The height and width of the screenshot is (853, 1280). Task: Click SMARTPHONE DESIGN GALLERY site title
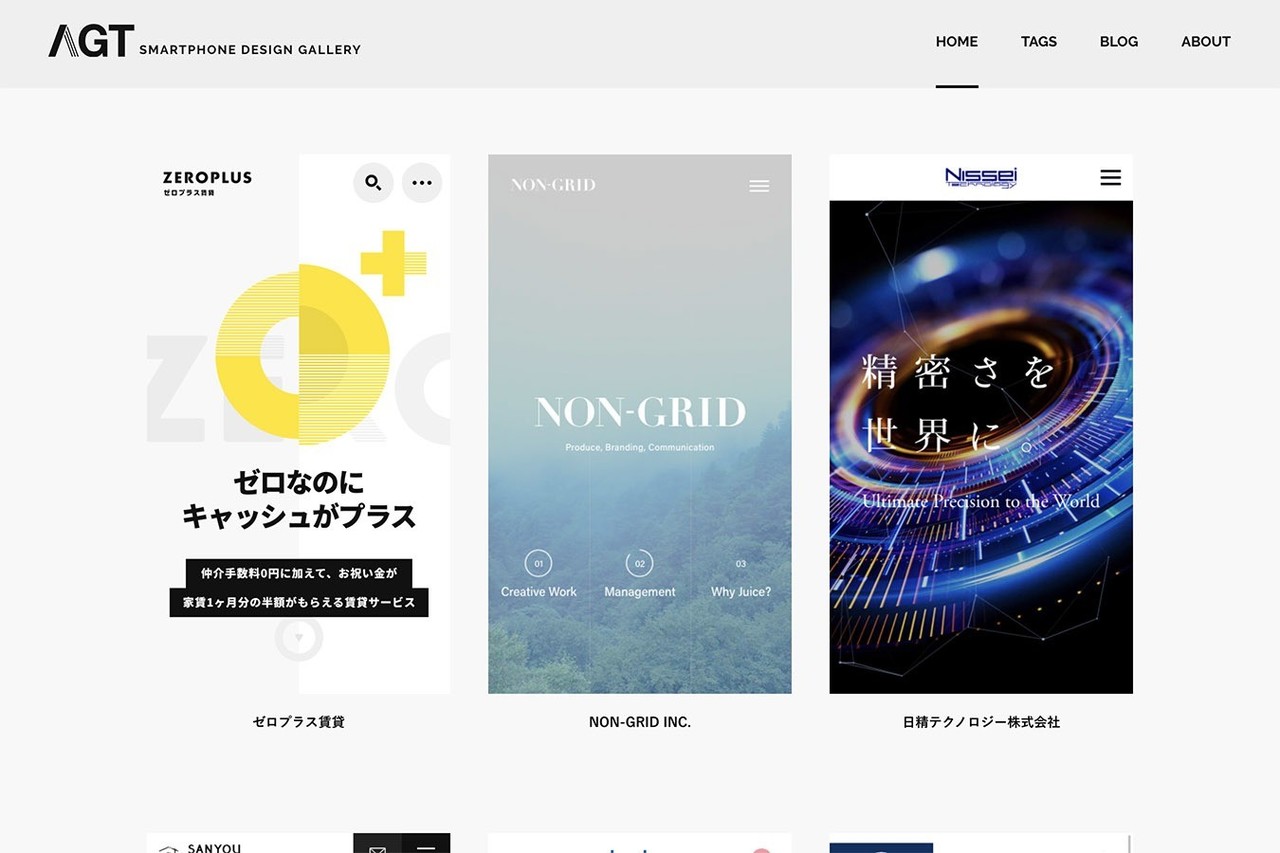point(250,49)
